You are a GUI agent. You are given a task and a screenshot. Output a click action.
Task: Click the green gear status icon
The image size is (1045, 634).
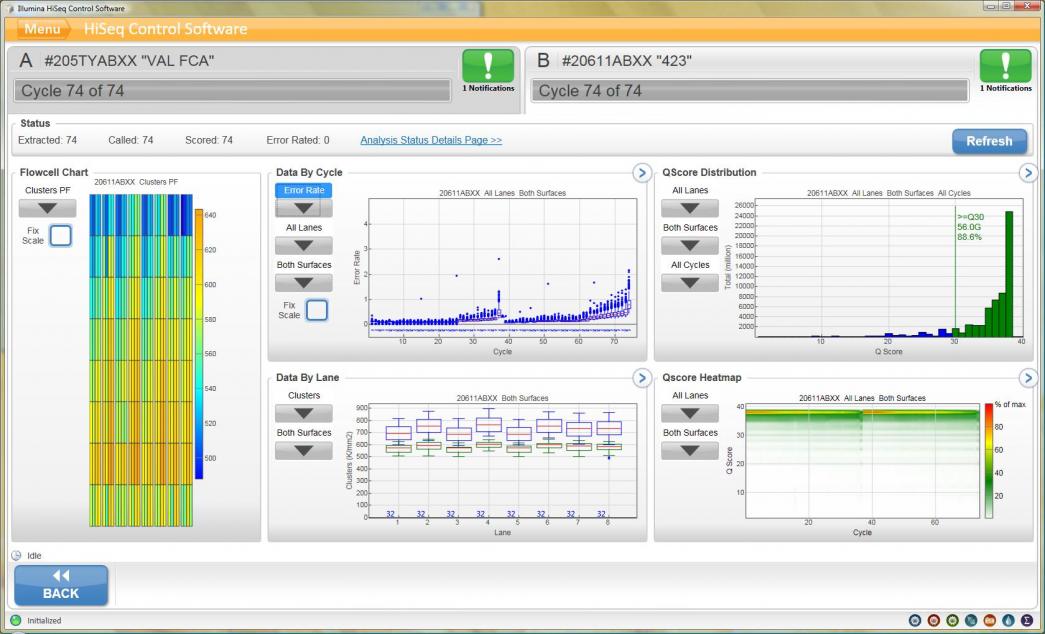pyautogui.click(x=952, y=620)
